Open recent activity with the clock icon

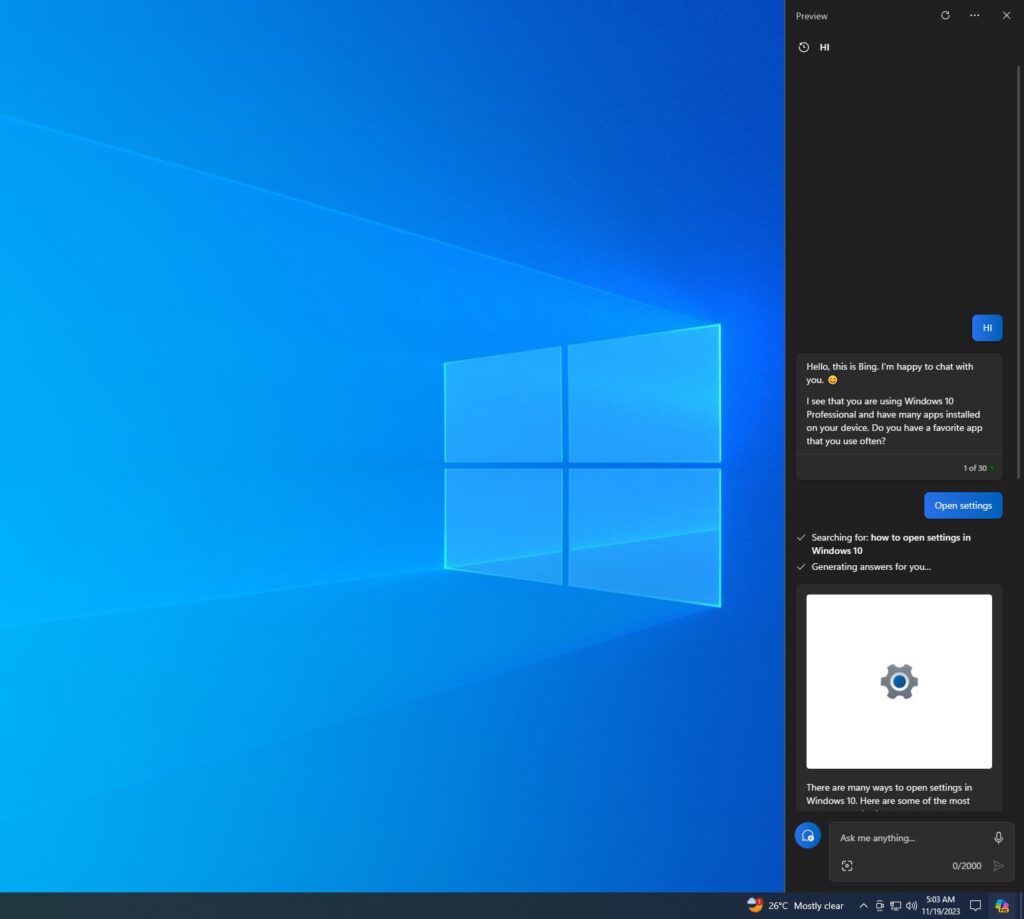803,47
